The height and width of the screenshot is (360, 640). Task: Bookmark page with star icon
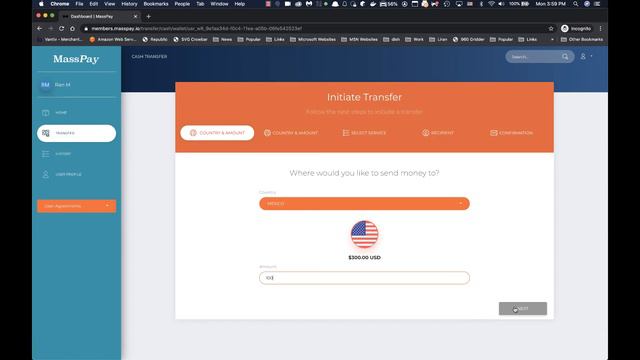[x=551, y=29]
